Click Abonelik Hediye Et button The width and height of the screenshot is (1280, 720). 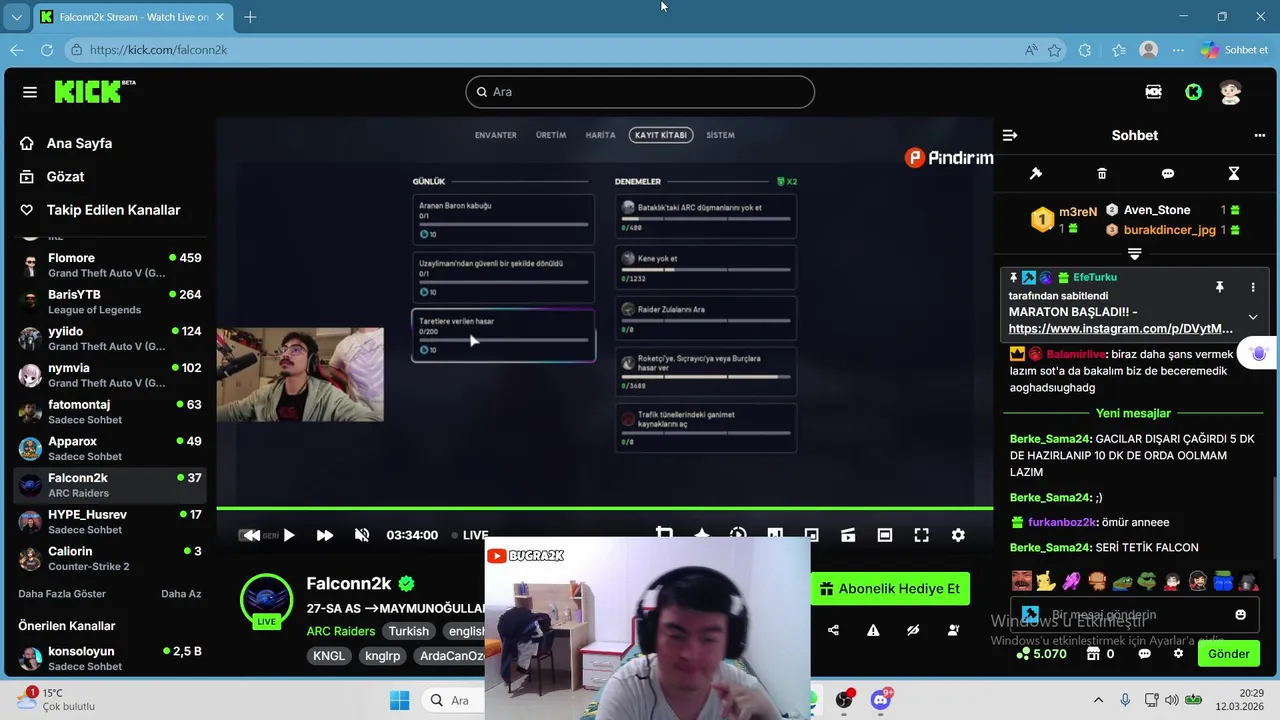tap(890, 589)
